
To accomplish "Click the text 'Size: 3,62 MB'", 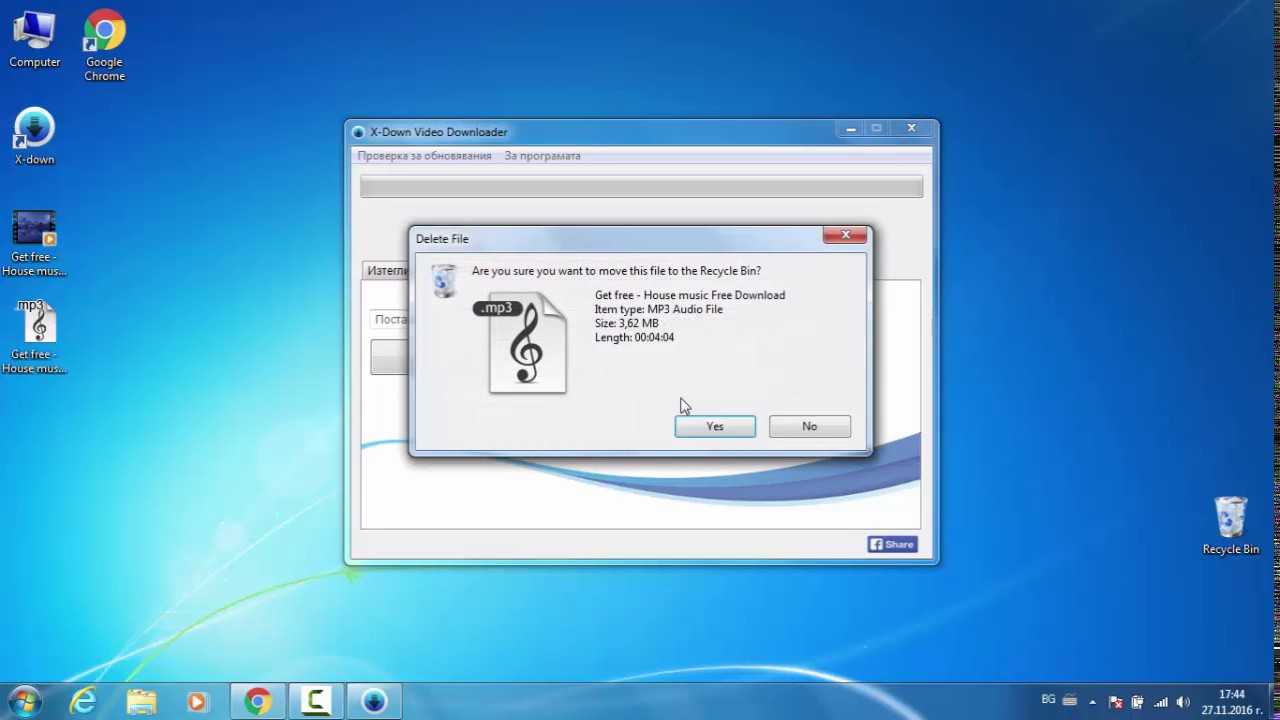I will coord(627,323).
